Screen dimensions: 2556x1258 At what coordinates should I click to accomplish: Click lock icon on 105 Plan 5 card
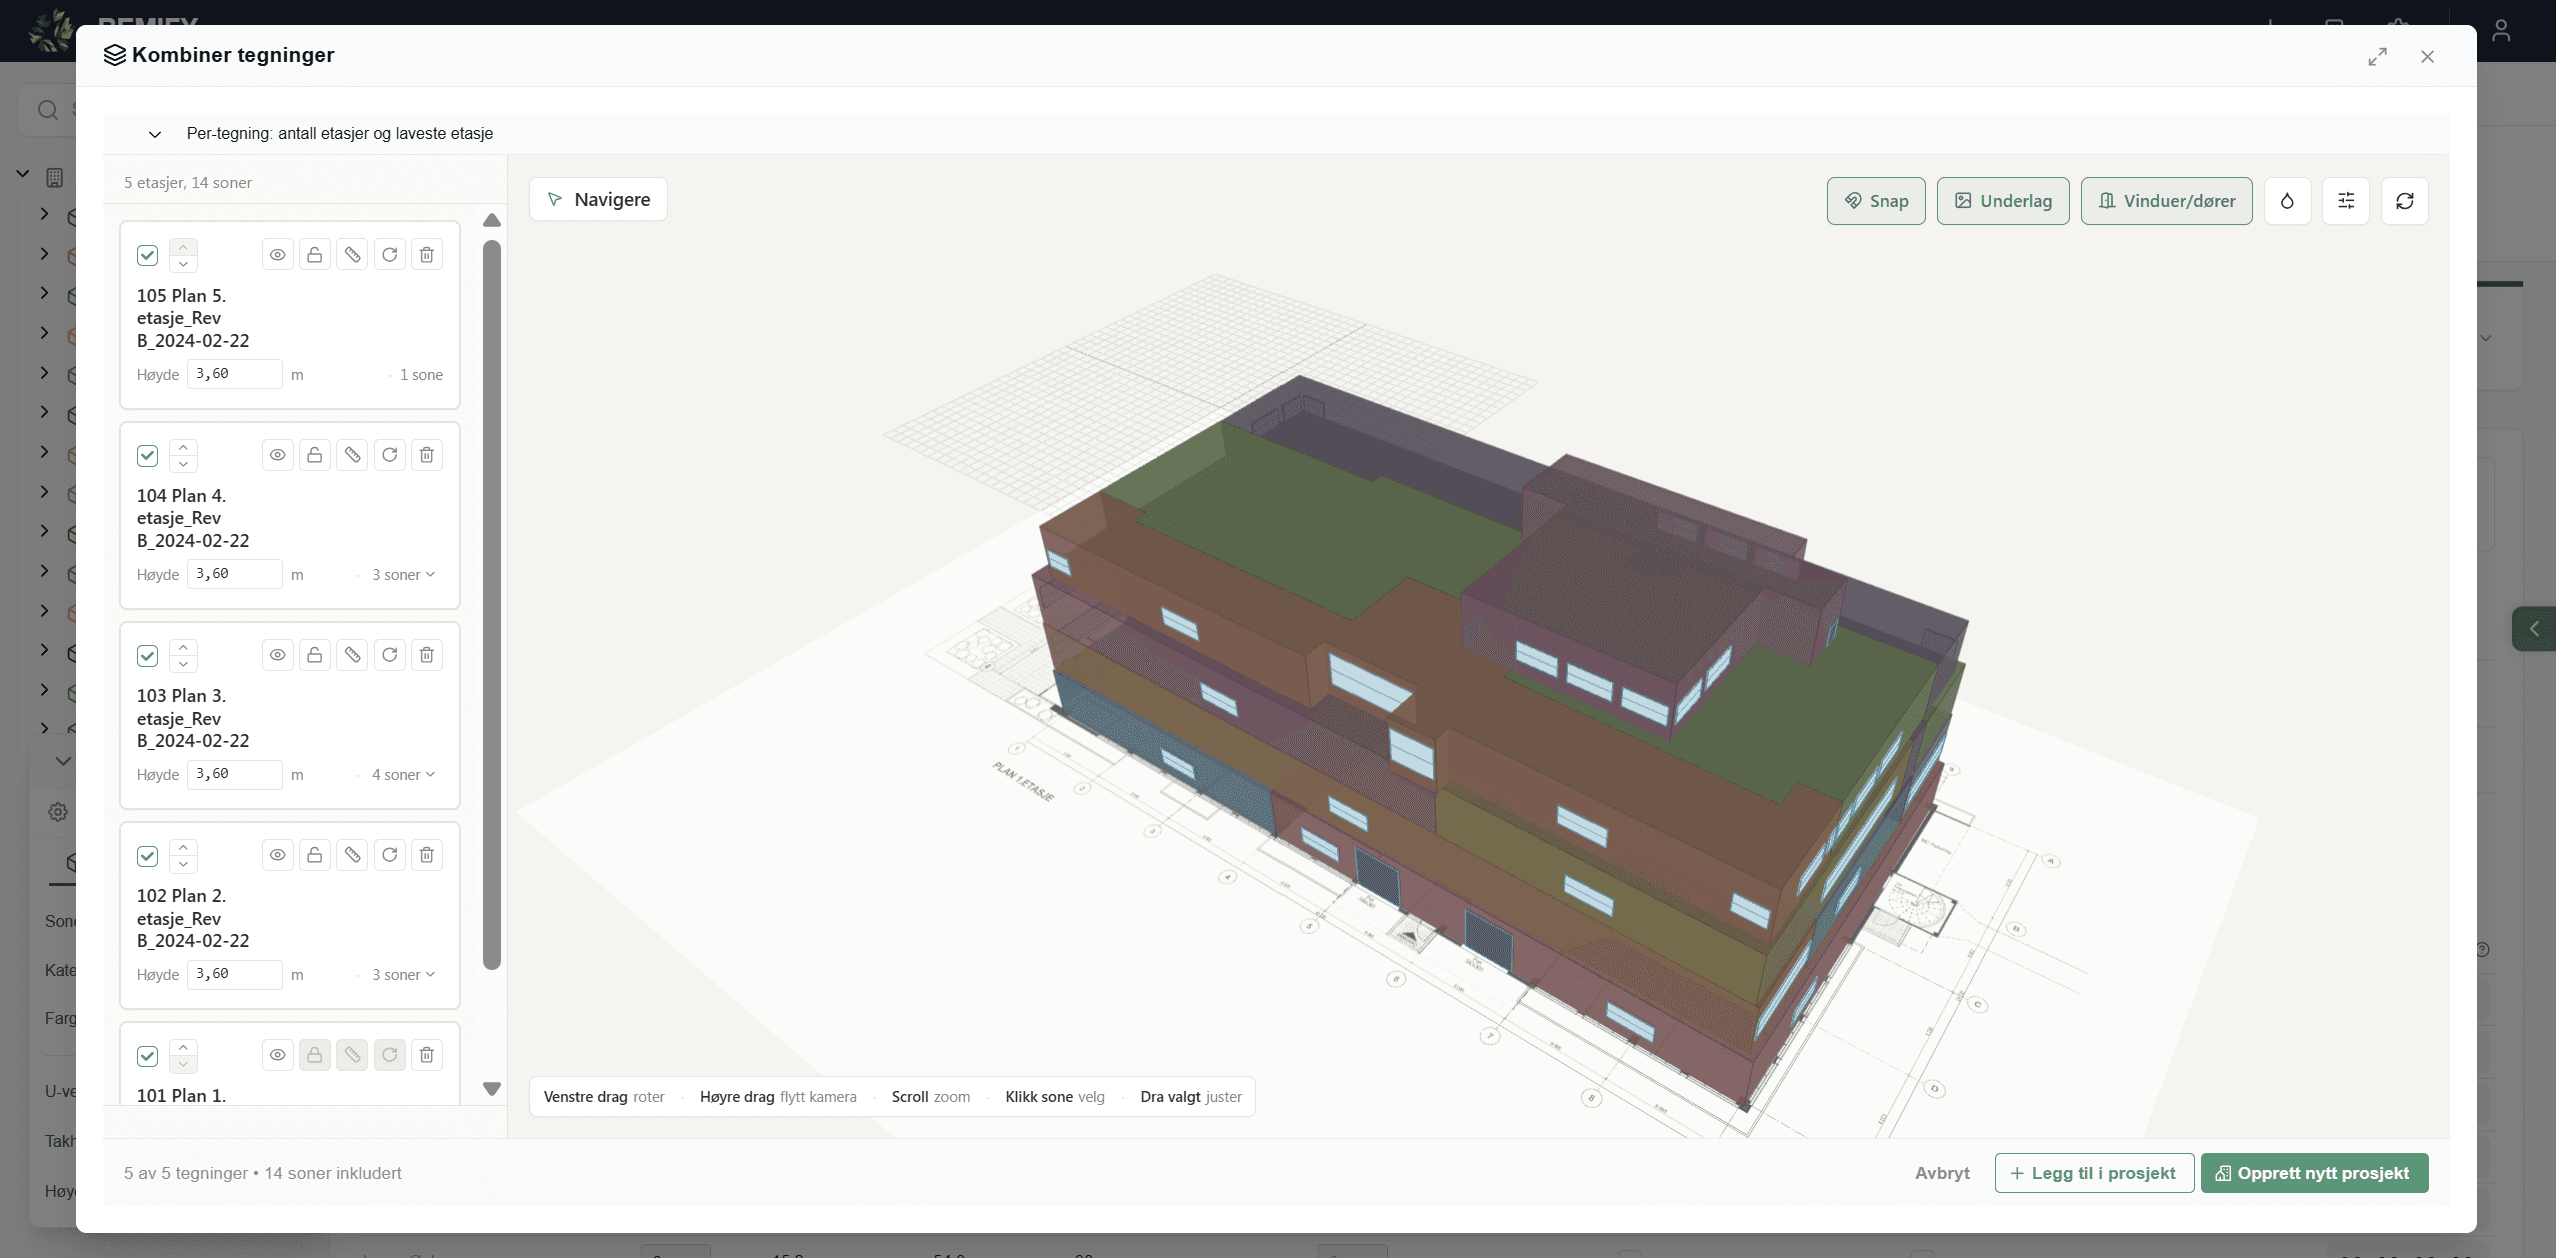(315, 255)
